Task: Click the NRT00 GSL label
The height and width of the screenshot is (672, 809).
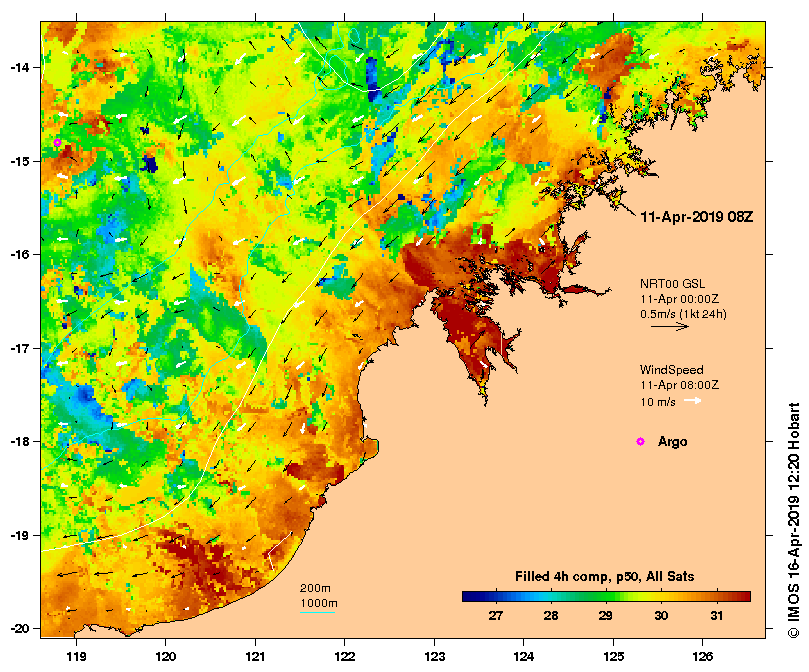Action: 672,283
